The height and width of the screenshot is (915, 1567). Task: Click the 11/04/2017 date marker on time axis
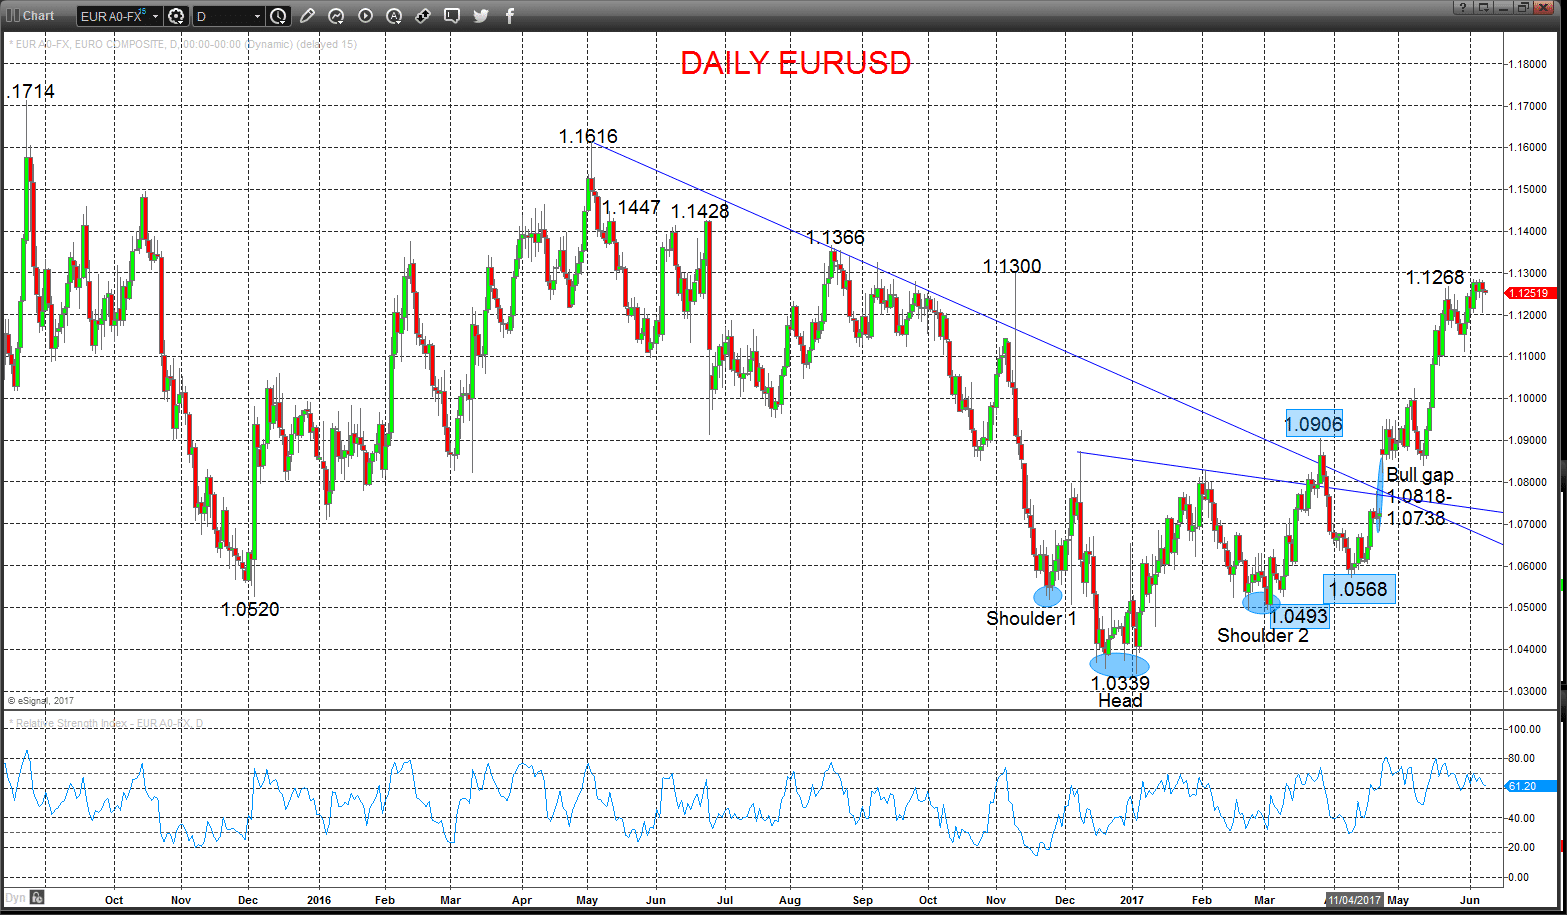coord(1355,900)
